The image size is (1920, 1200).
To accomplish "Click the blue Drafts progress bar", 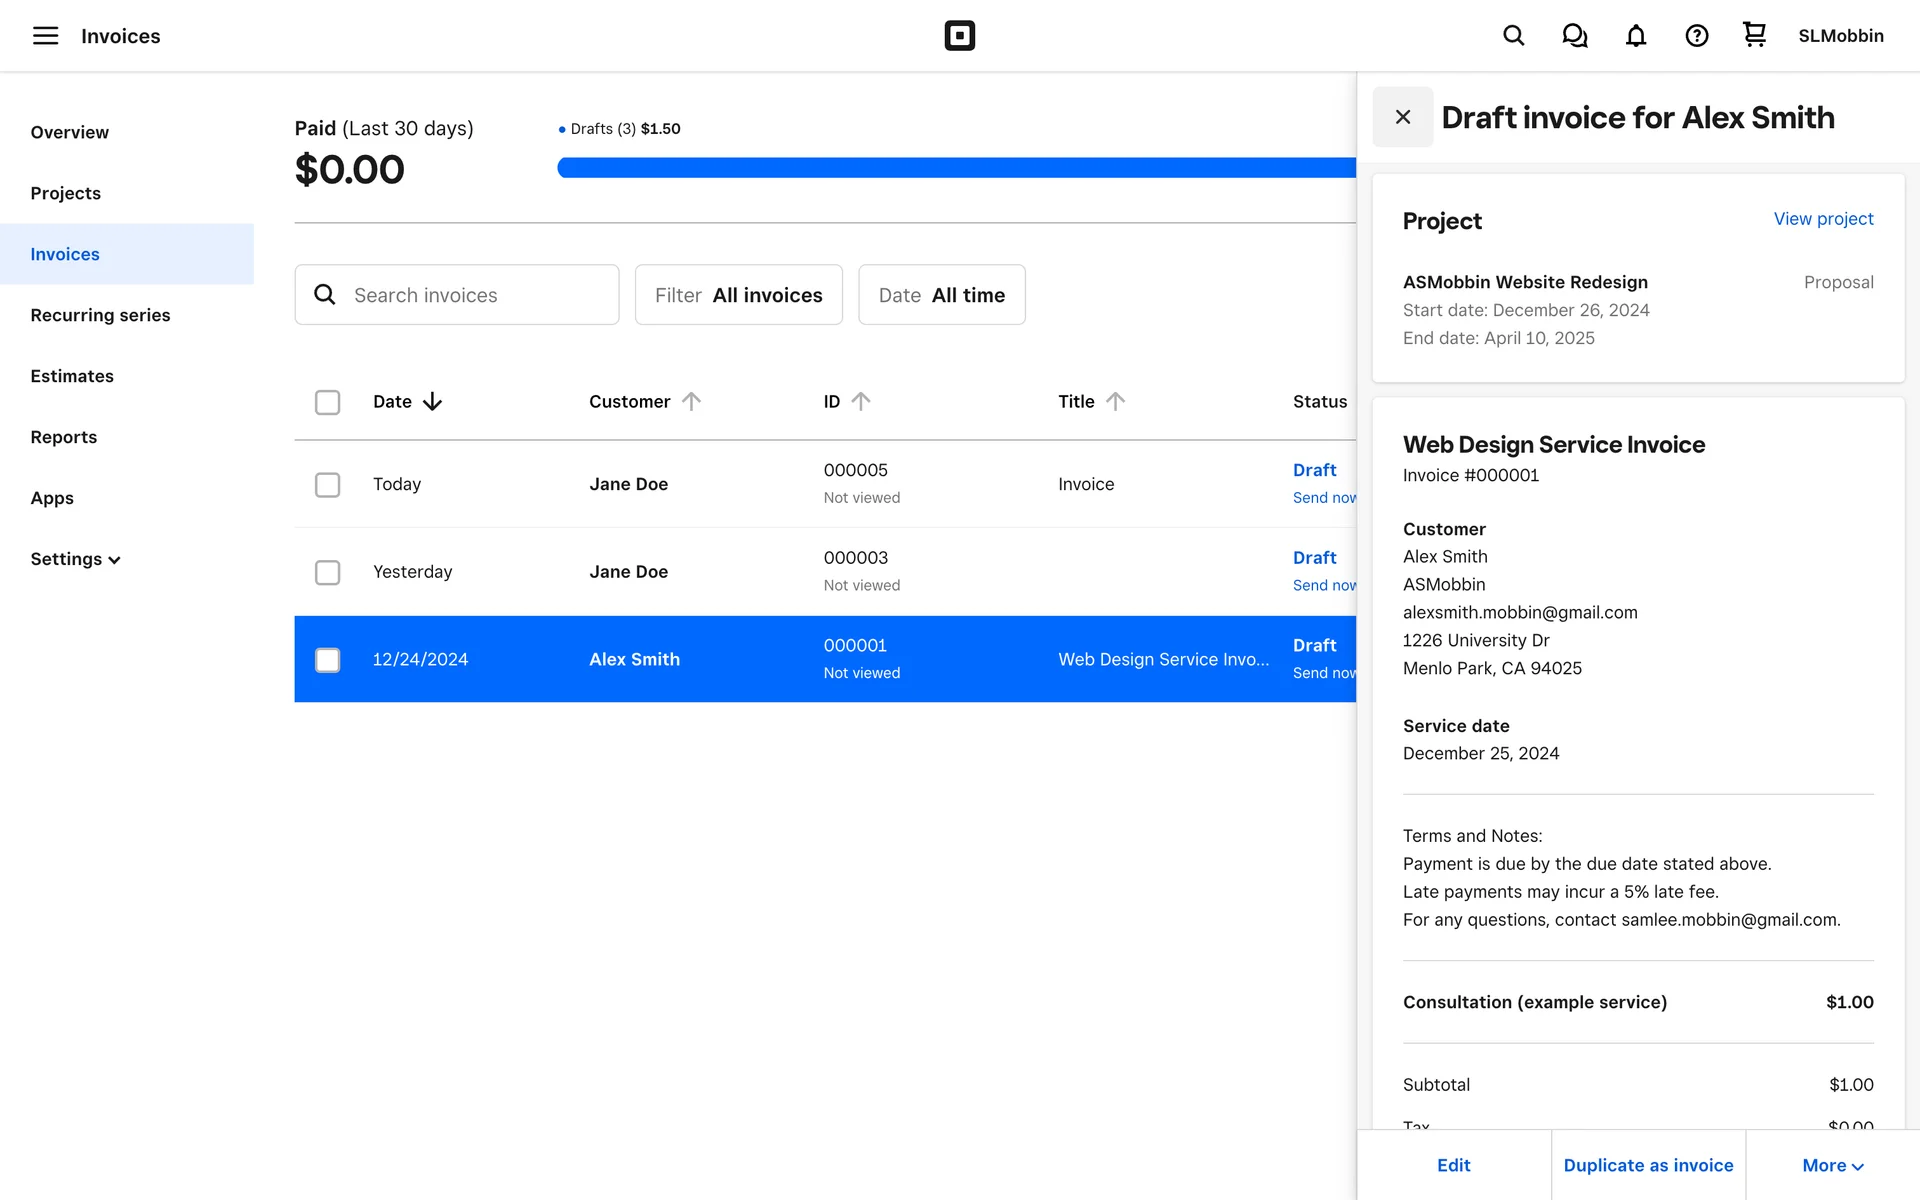I will [x=955, y=168].
